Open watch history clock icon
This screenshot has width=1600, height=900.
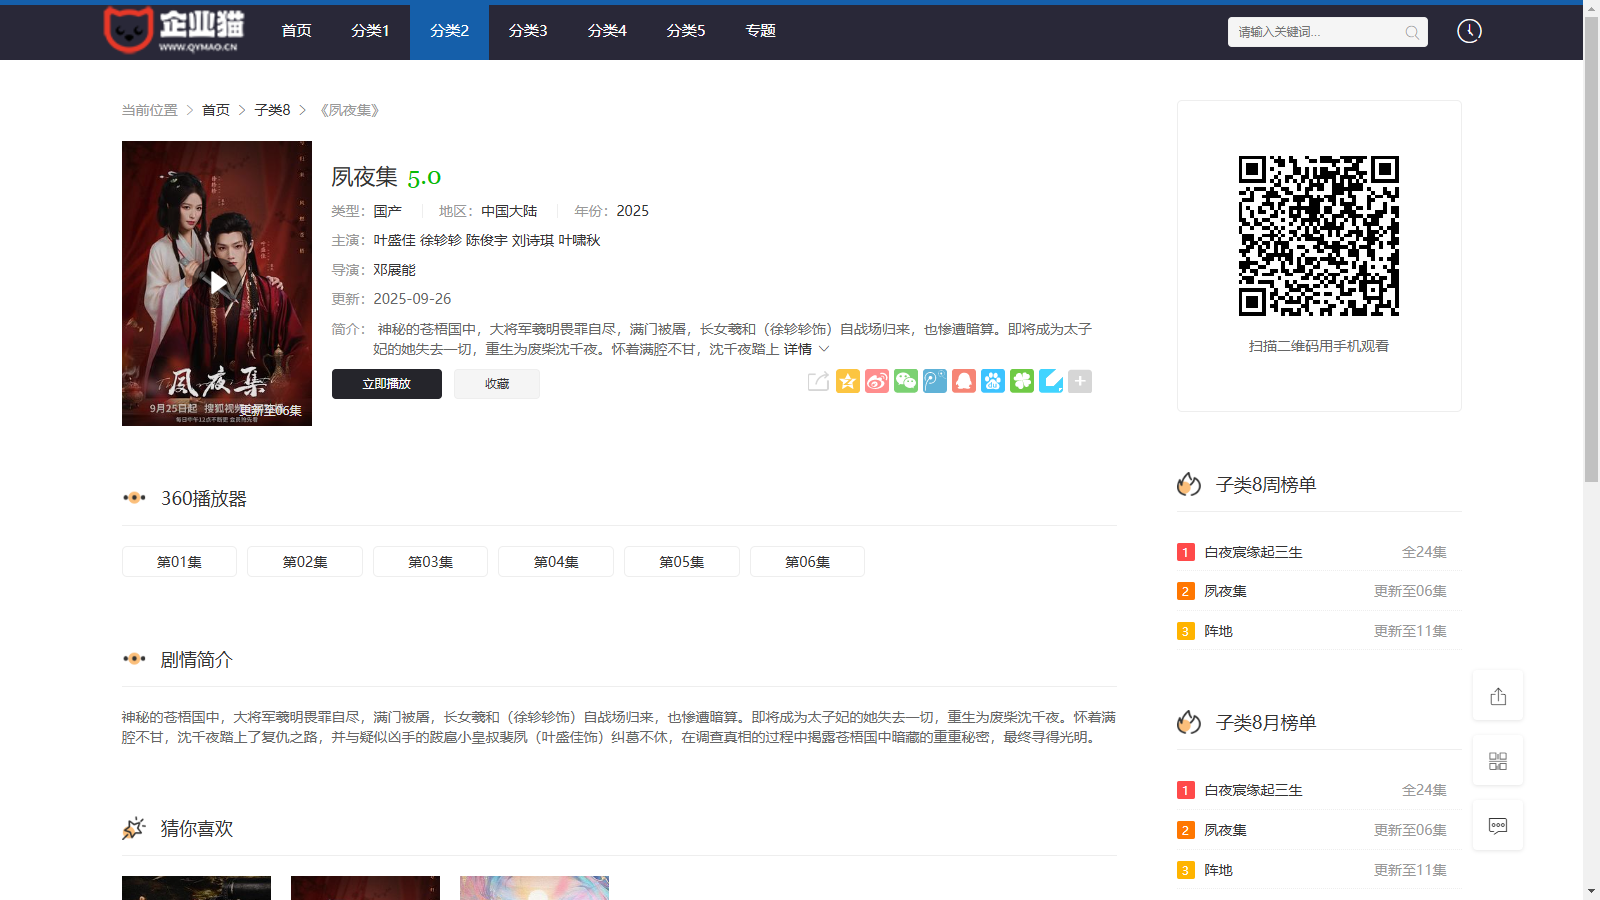1468,31
